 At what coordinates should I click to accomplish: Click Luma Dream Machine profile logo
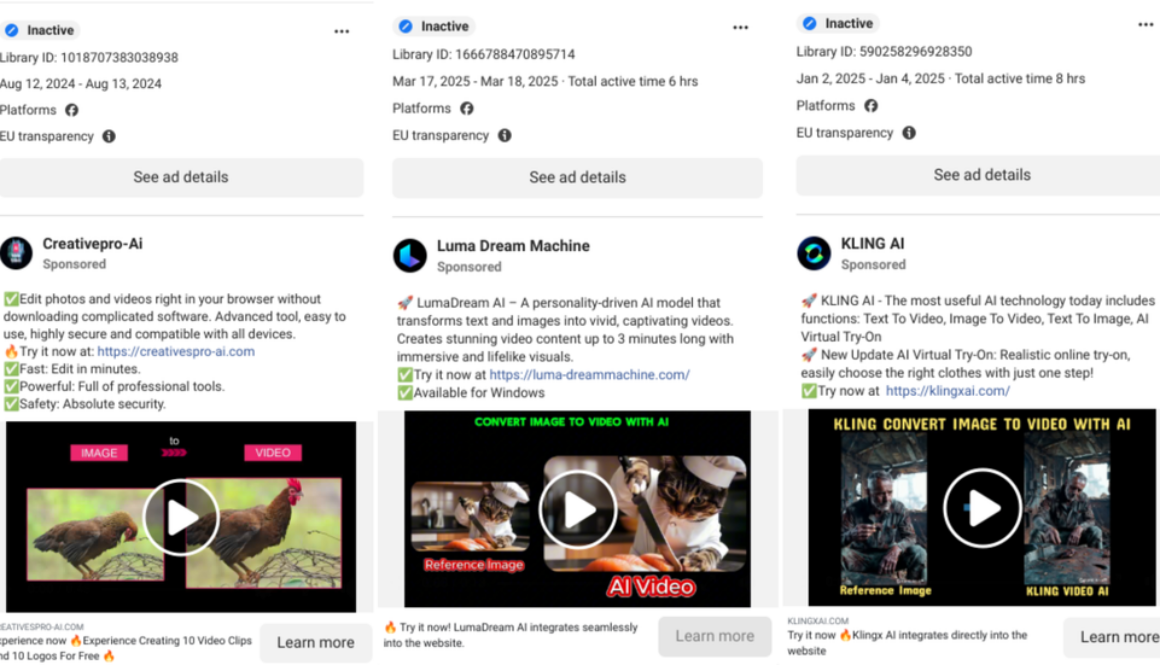coord(410,255)
